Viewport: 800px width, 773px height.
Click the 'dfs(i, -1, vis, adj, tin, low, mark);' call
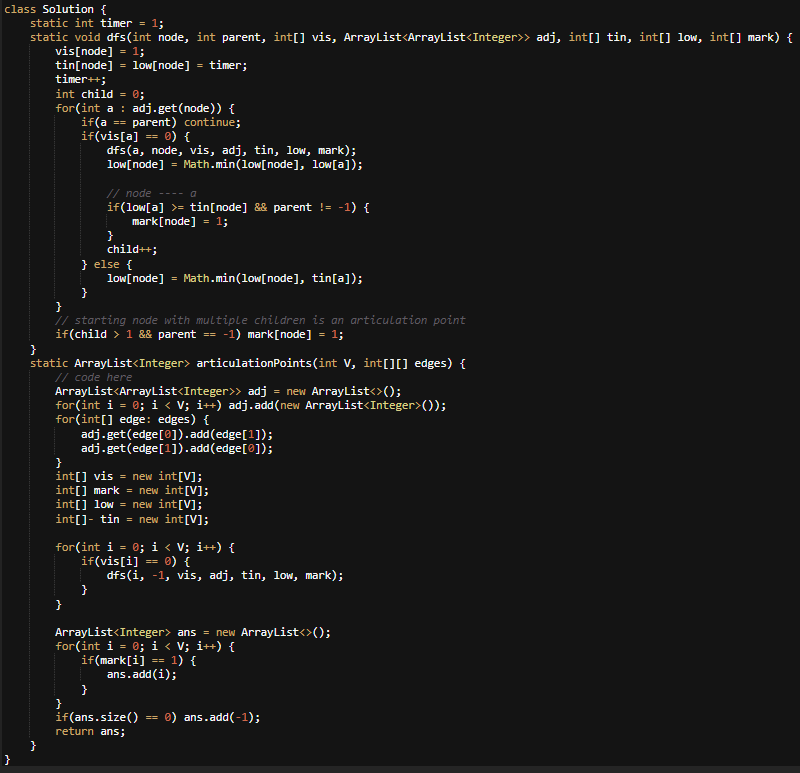click(225, 576)
